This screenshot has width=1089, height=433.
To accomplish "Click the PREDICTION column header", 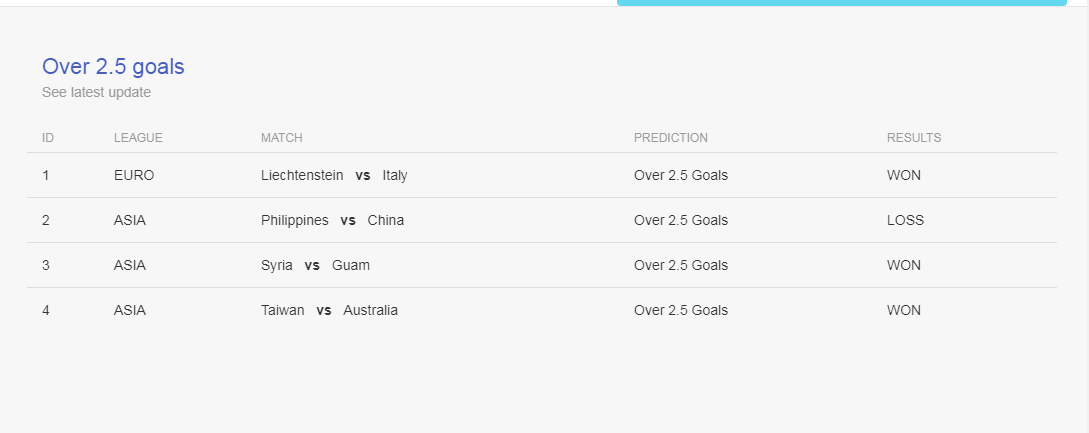I will (x=671, y=138).
